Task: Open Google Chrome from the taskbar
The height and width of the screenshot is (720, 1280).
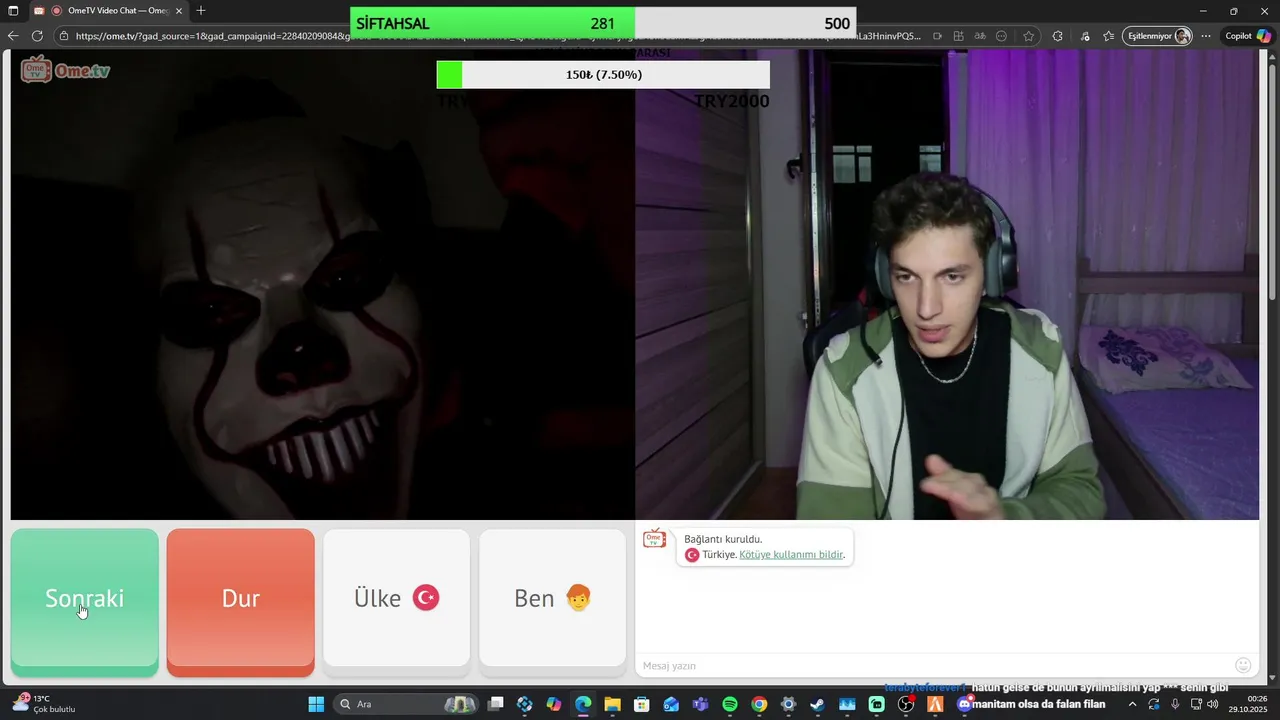Action: (759, 704)
